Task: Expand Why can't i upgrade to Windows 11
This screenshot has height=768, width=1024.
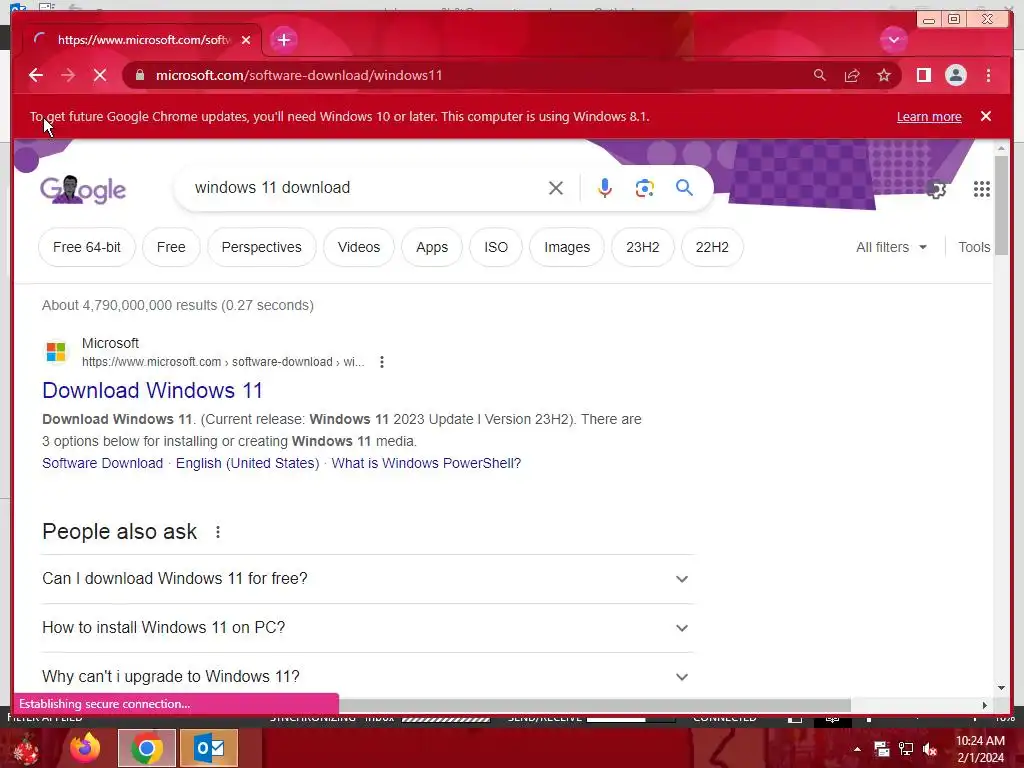Action: [x=367, y=677]
